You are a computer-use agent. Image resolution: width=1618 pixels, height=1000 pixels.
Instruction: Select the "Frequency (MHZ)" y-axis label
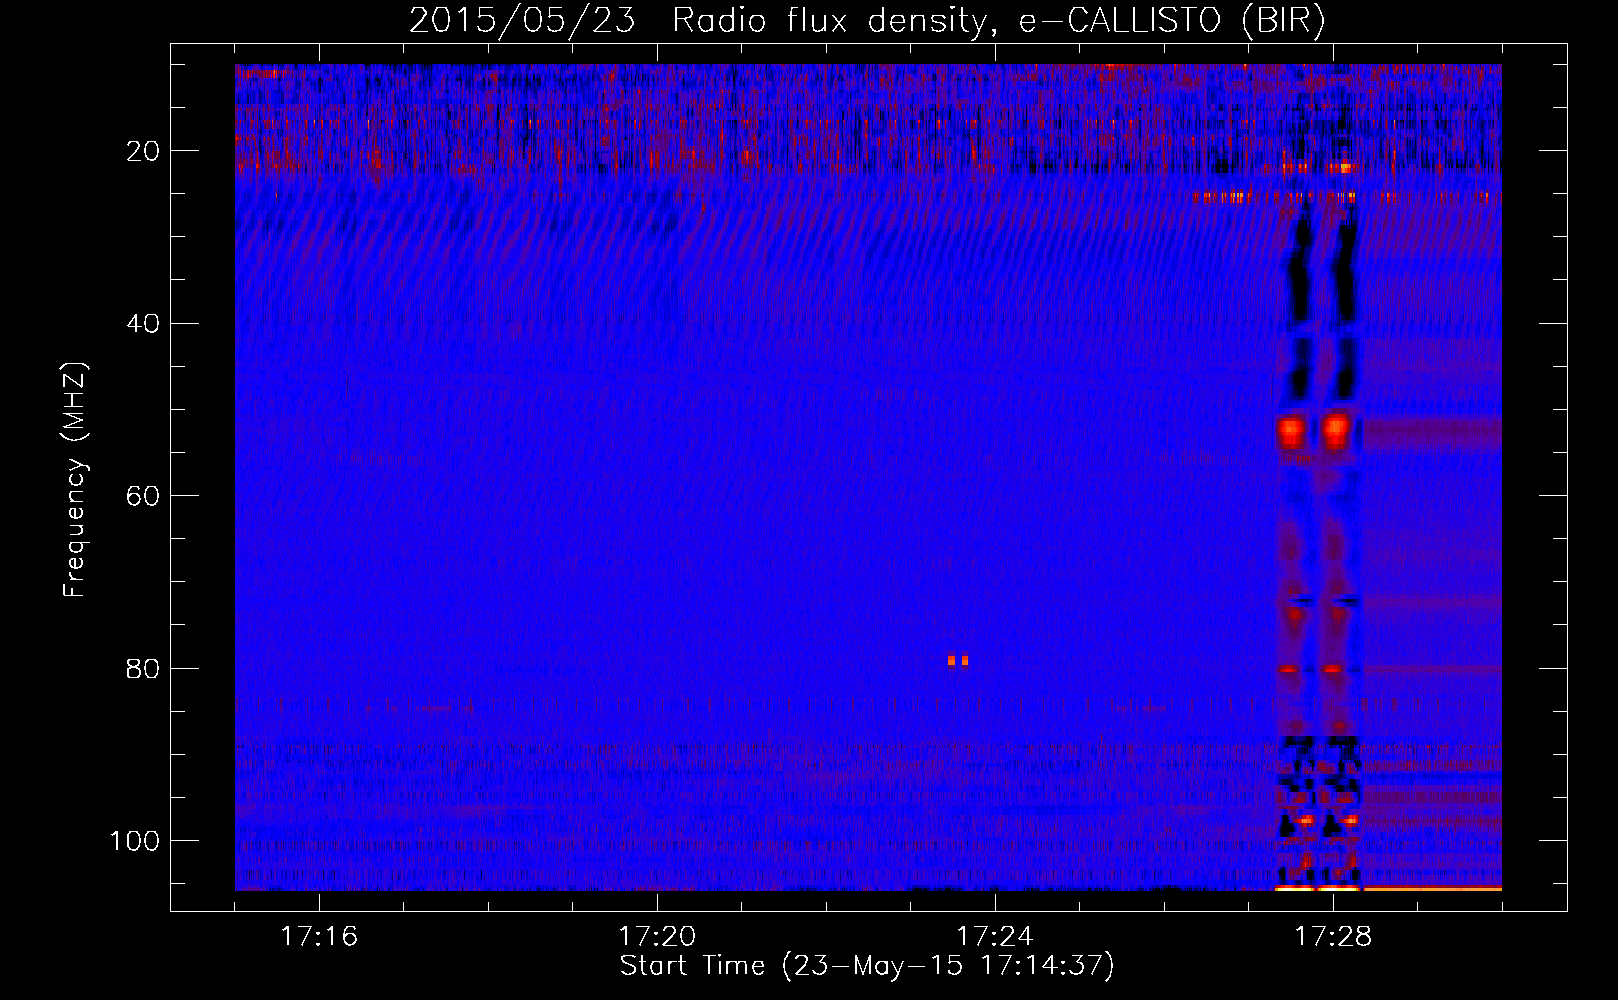click(x=75, y=480)
